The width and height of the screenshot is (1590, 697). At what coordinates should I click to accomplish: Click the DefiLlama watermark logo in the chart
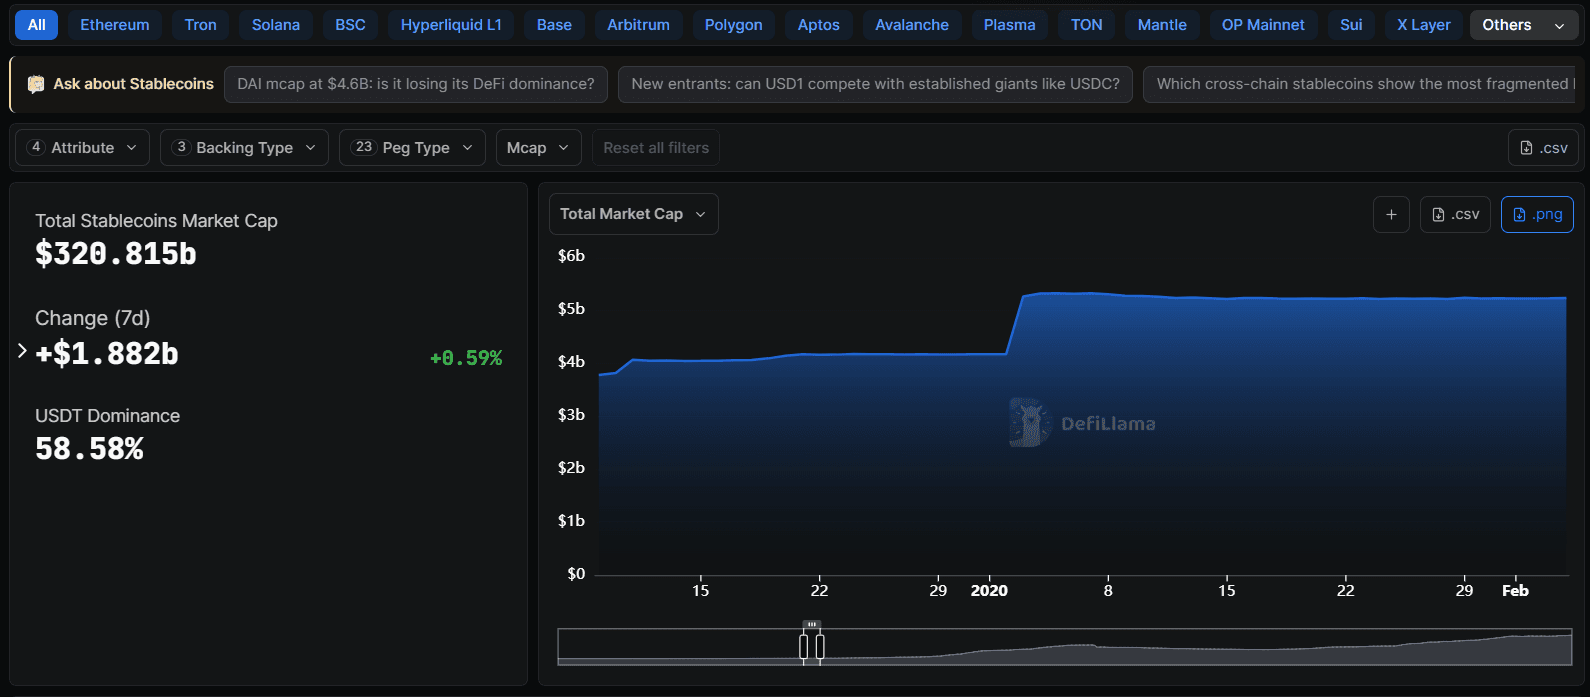[x=1028, y=423]
